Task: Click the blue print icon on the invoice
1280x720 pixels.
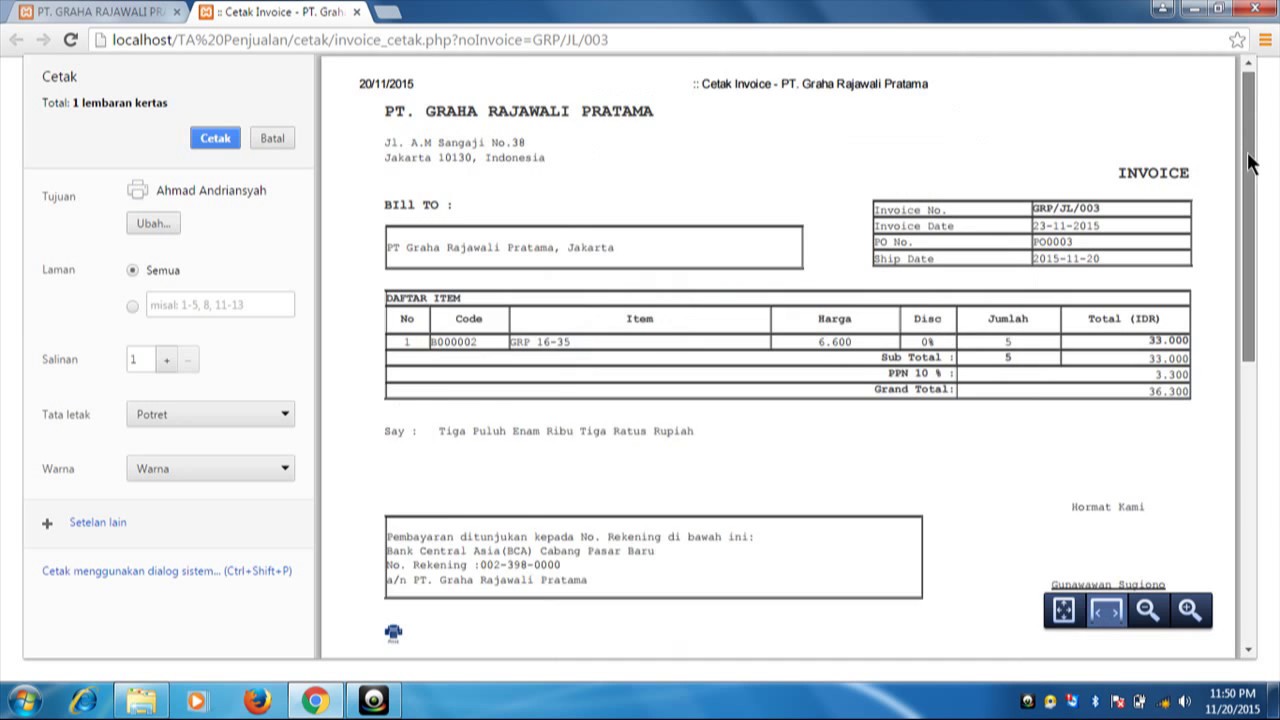Action: [393, 632]
